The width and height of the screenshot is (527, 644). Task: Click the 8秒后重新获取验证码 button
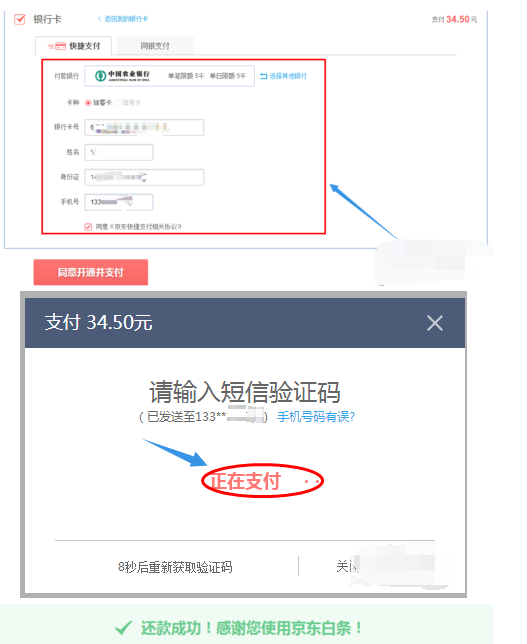tap(175, 567)
